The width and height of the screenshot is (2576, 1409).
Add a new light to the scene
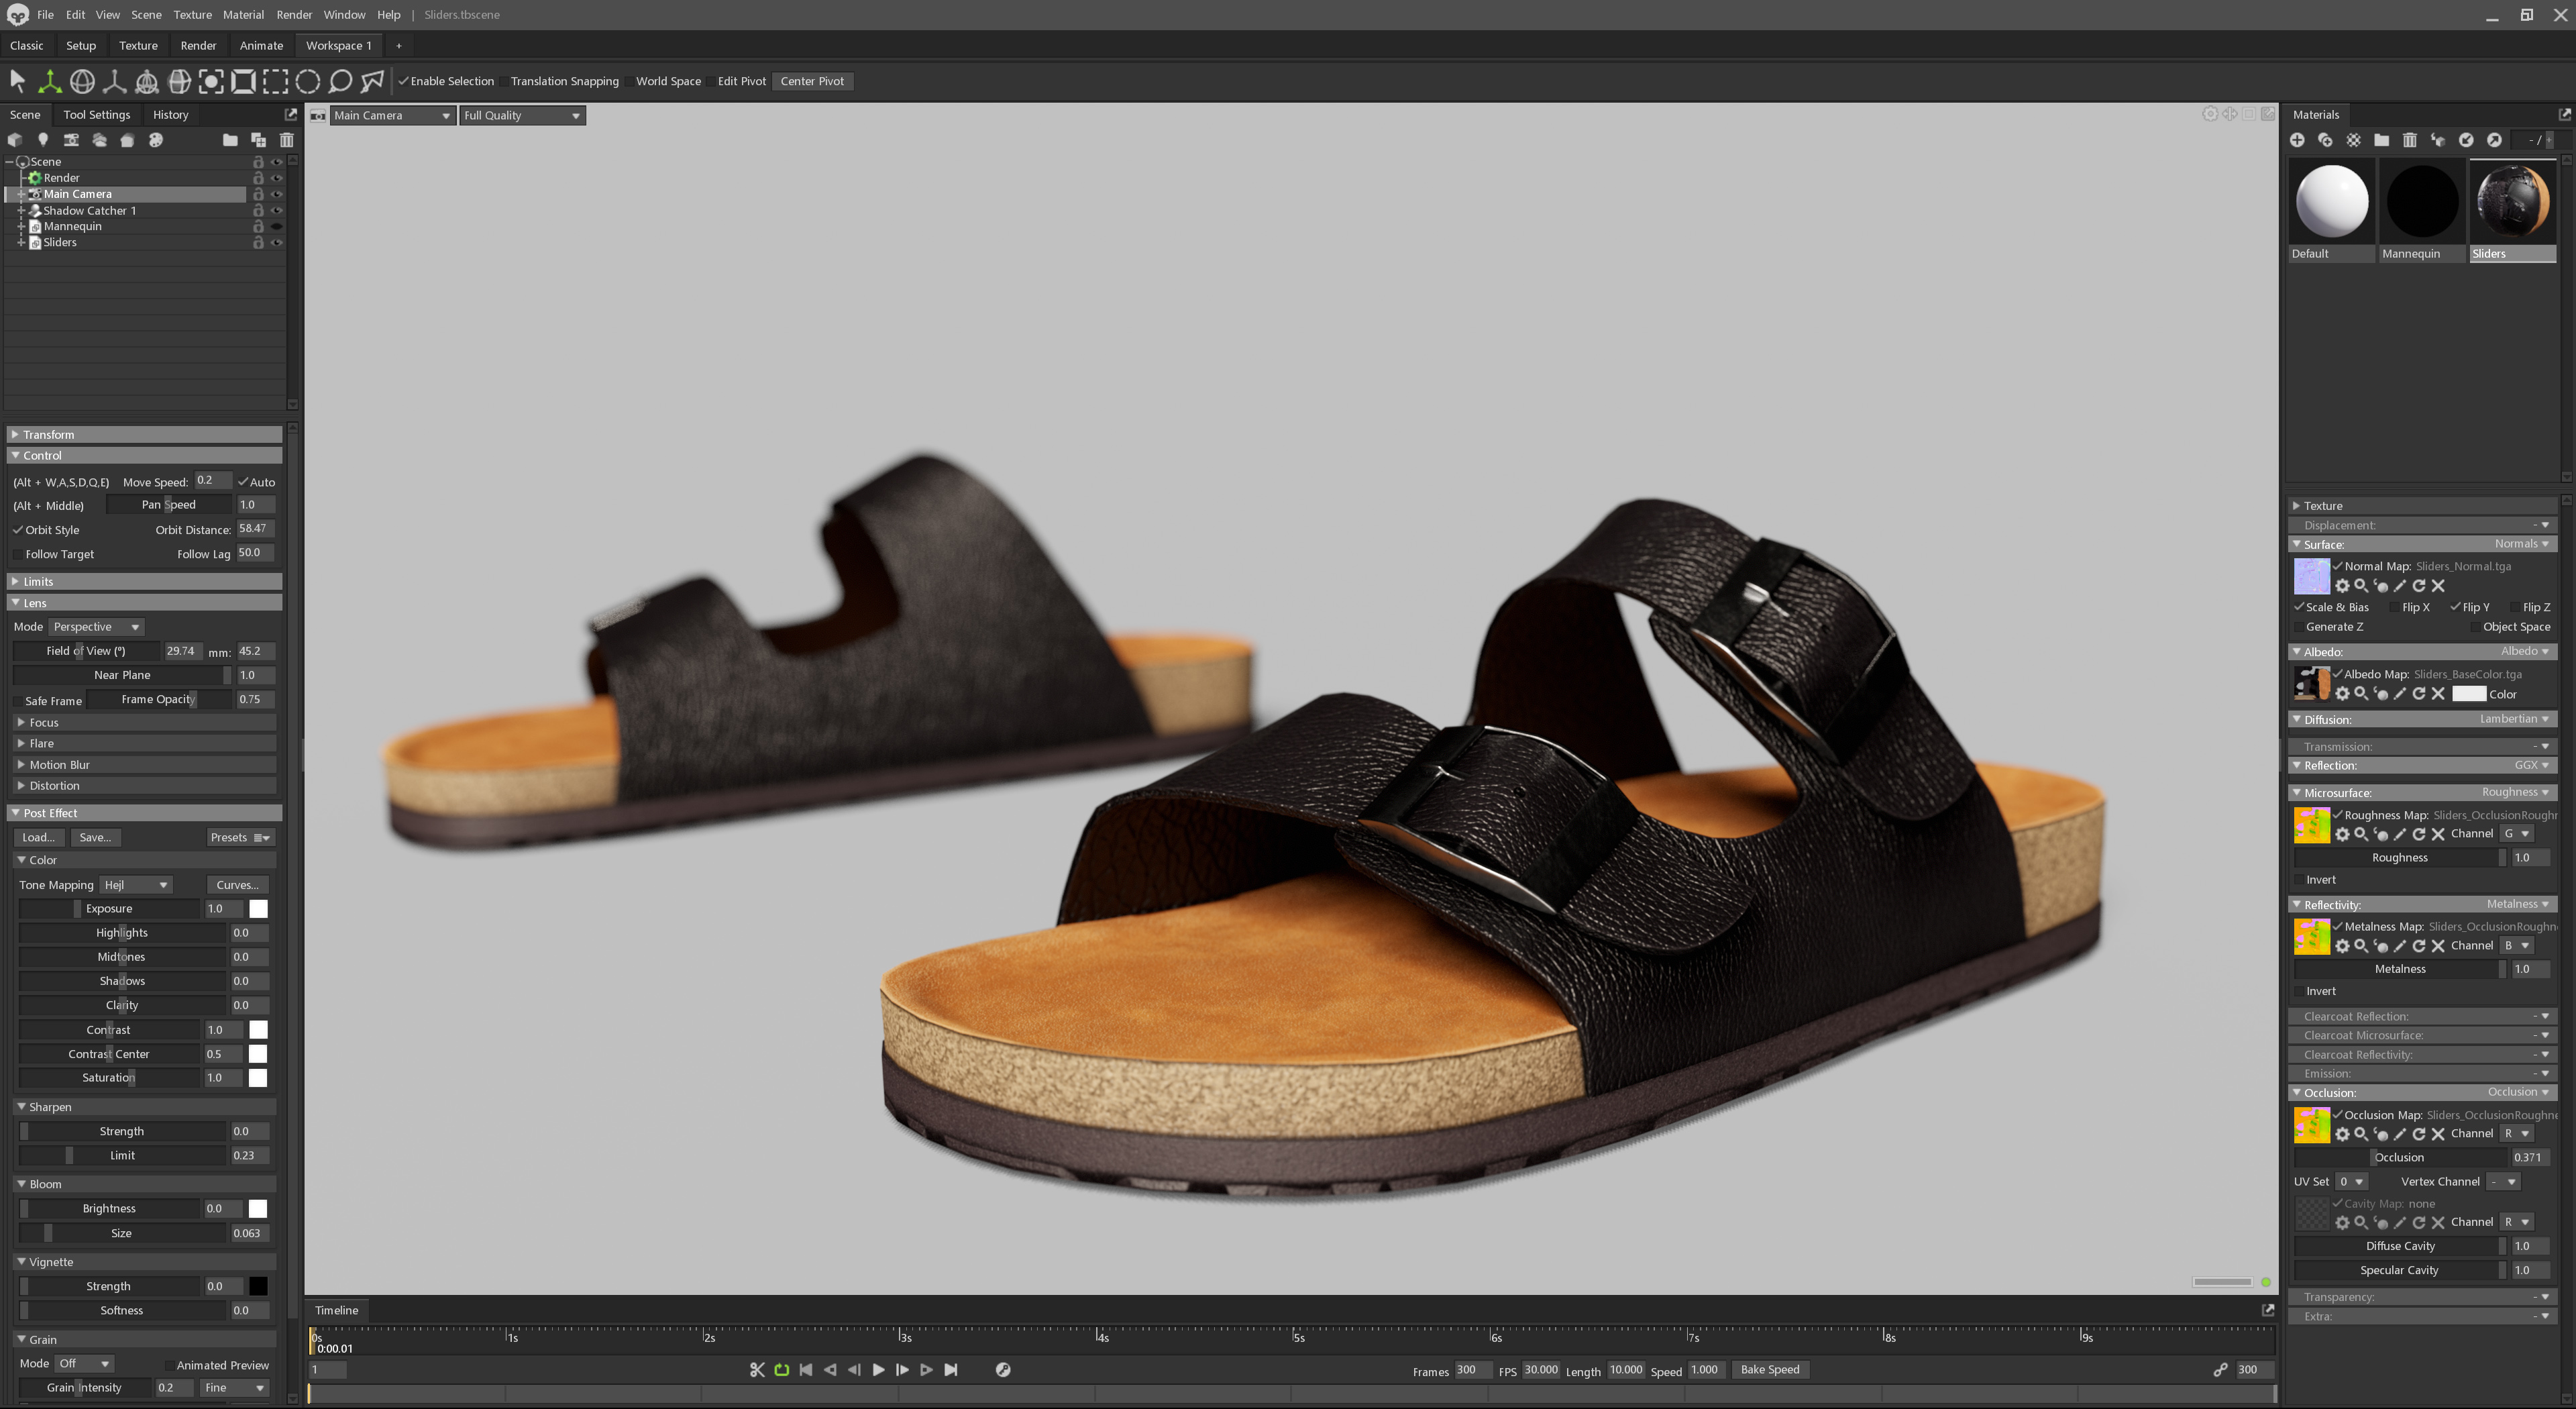[x=43, y=140]
